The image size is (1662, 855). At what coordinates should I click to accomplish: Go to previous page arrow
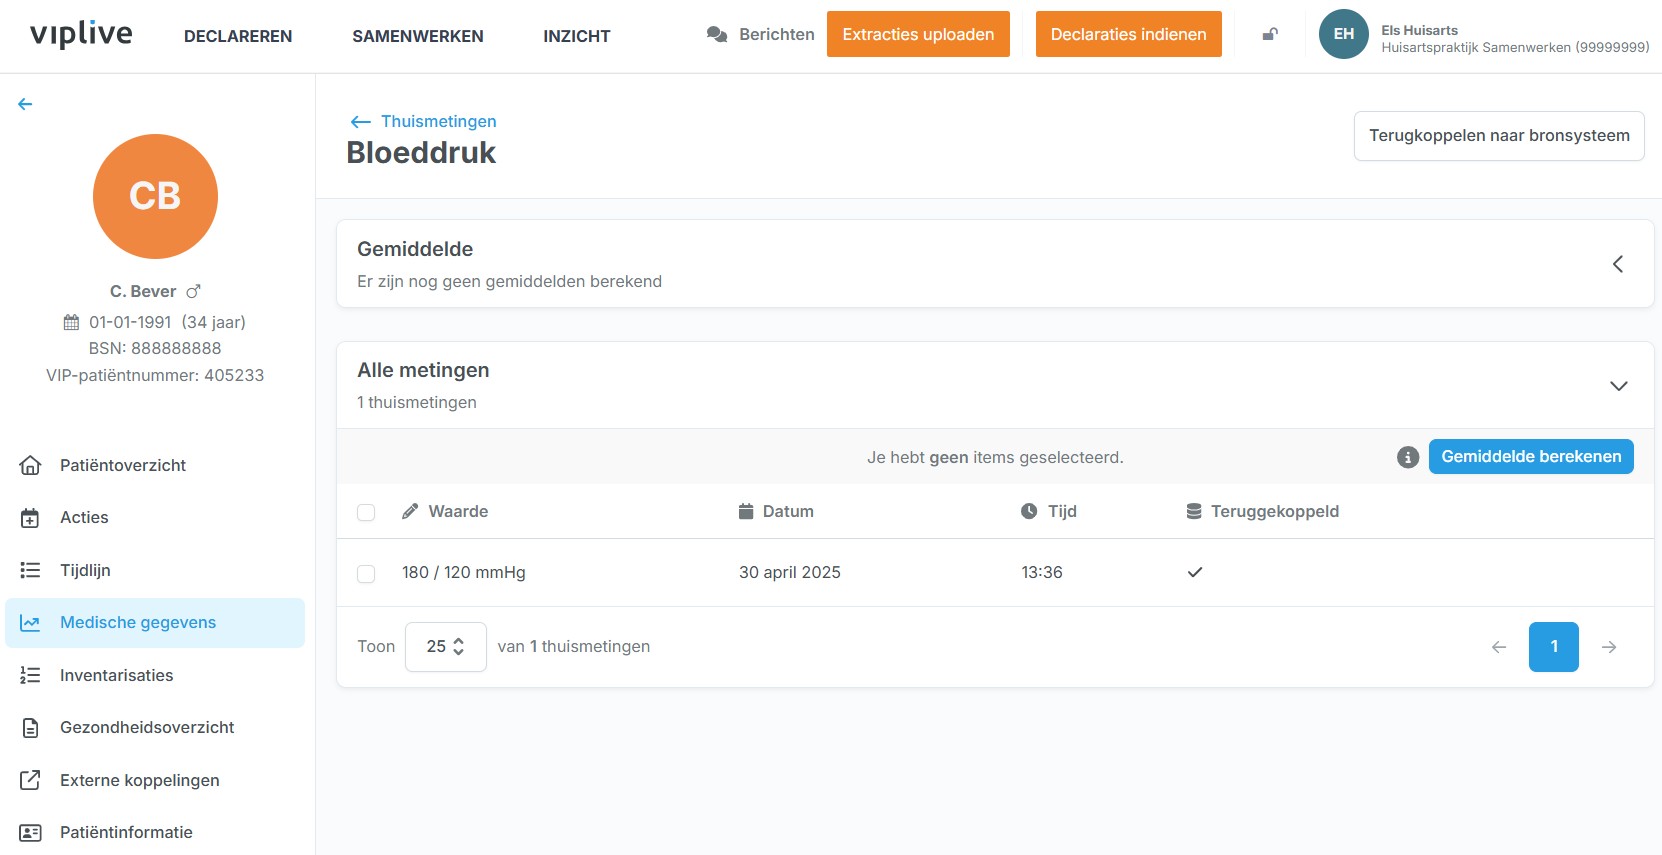(x=1499, y=647)
